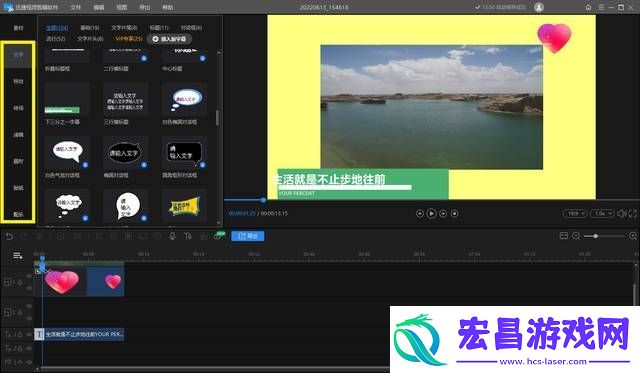Download the rounded rectangle dialog template
Image resolution: width=640 pixels, height=373 pixels.
point(203,165)
